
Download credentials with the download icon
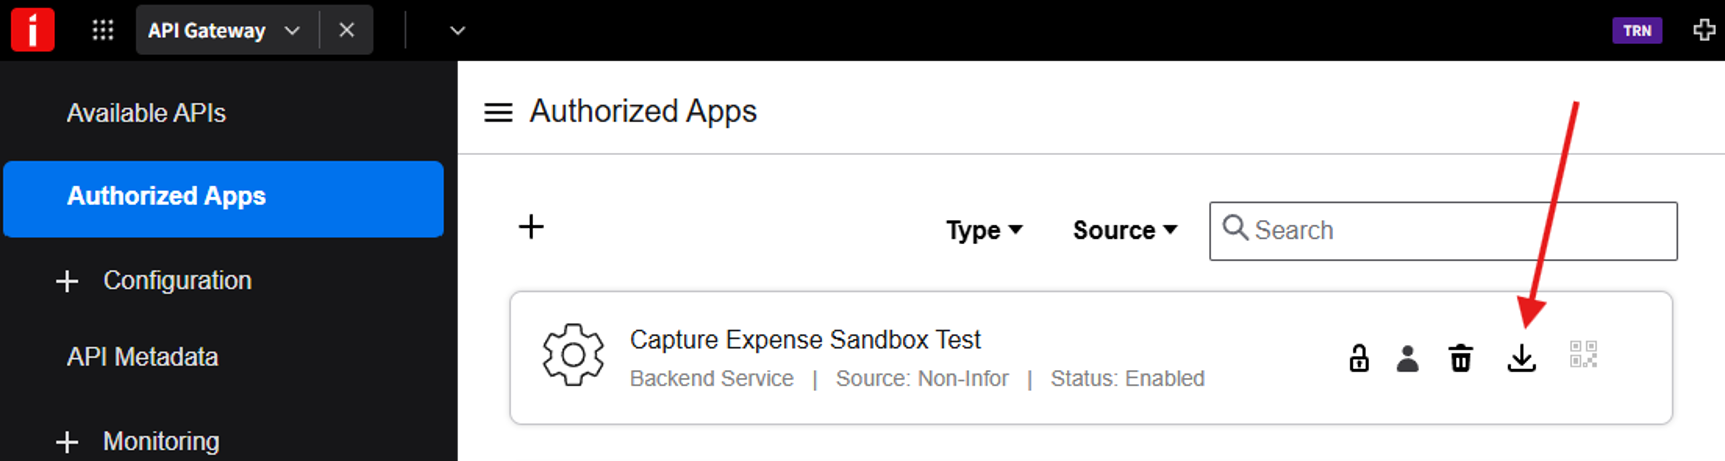pos(1521,358)
